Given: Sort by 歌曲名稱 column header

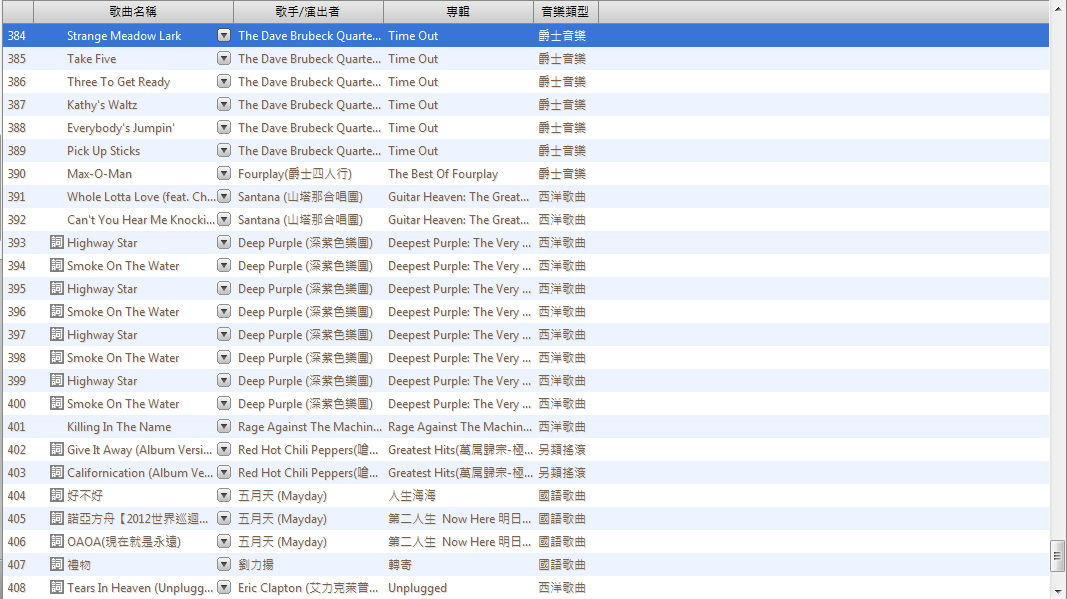Looking at the screenshot, I should (x=133, y=12).
